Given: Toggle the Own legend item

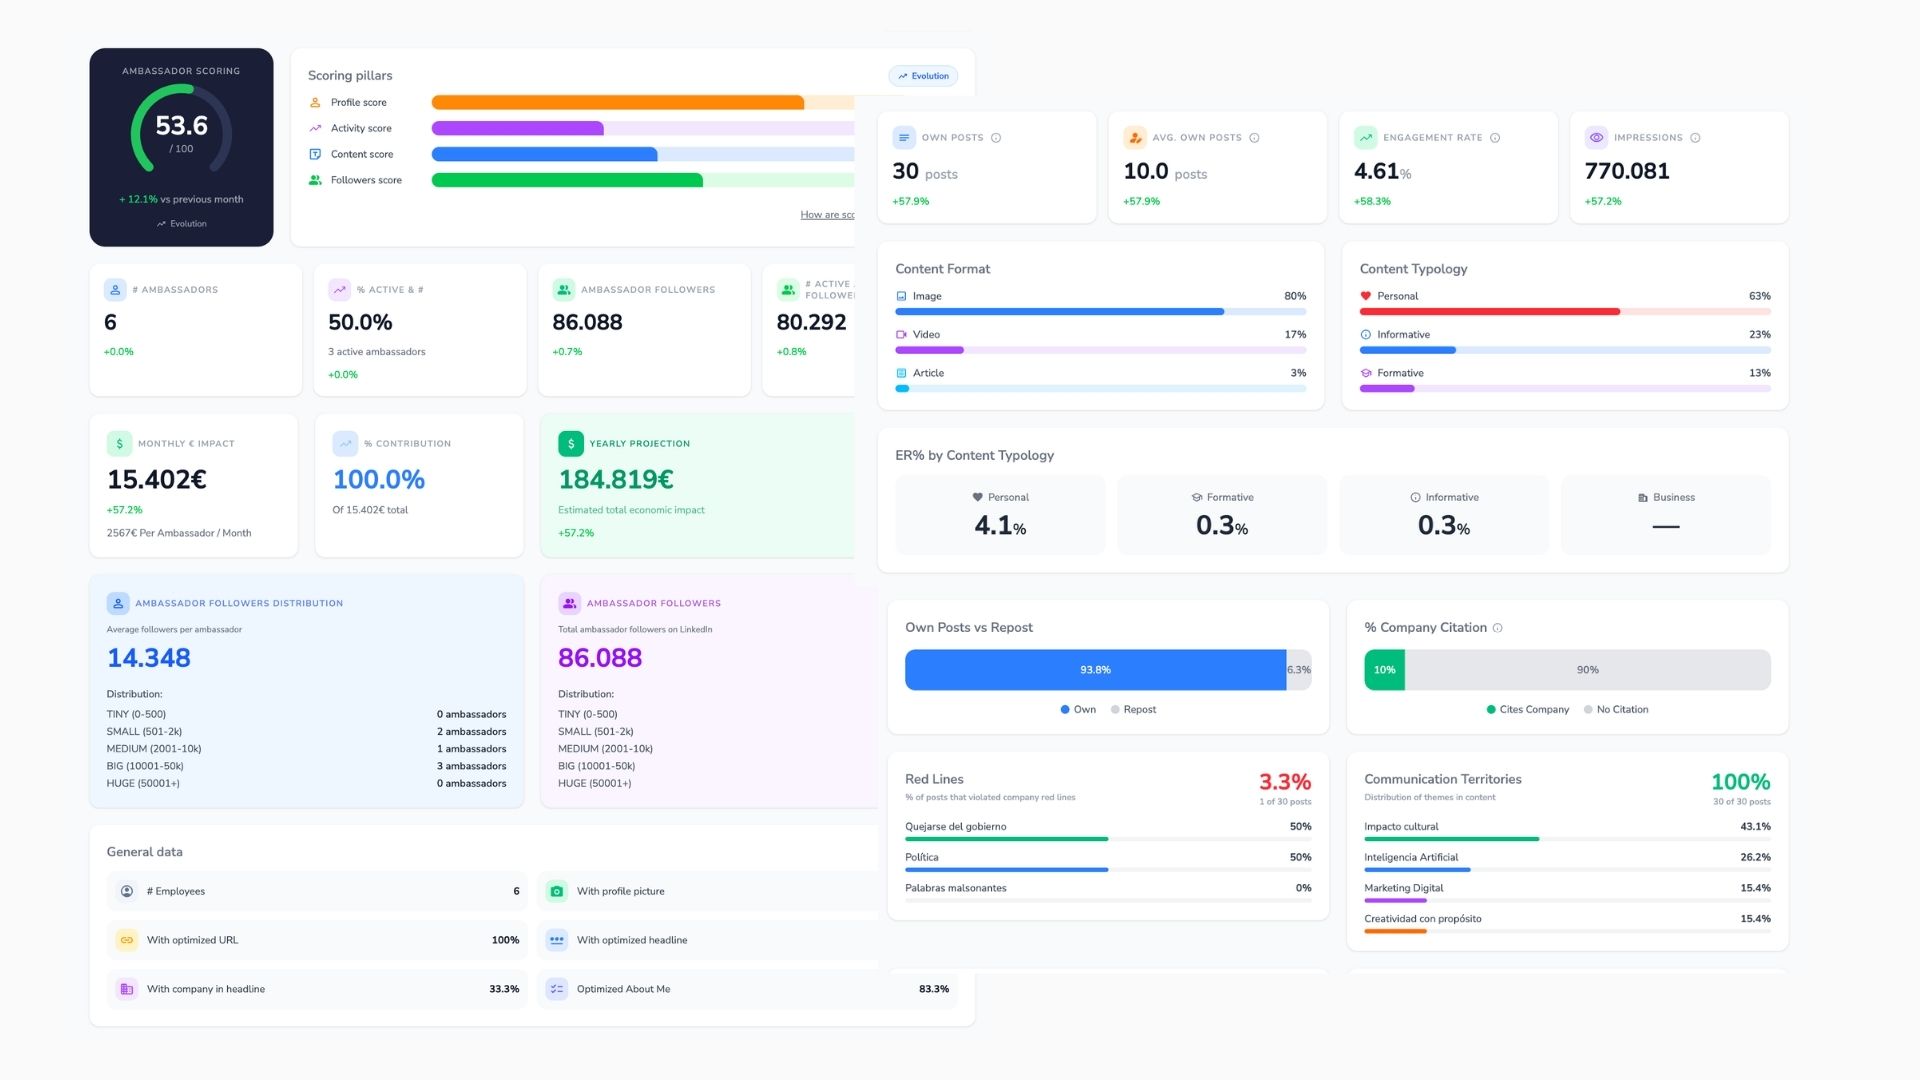Looking at the screenshot, I should pos(1078,710).
